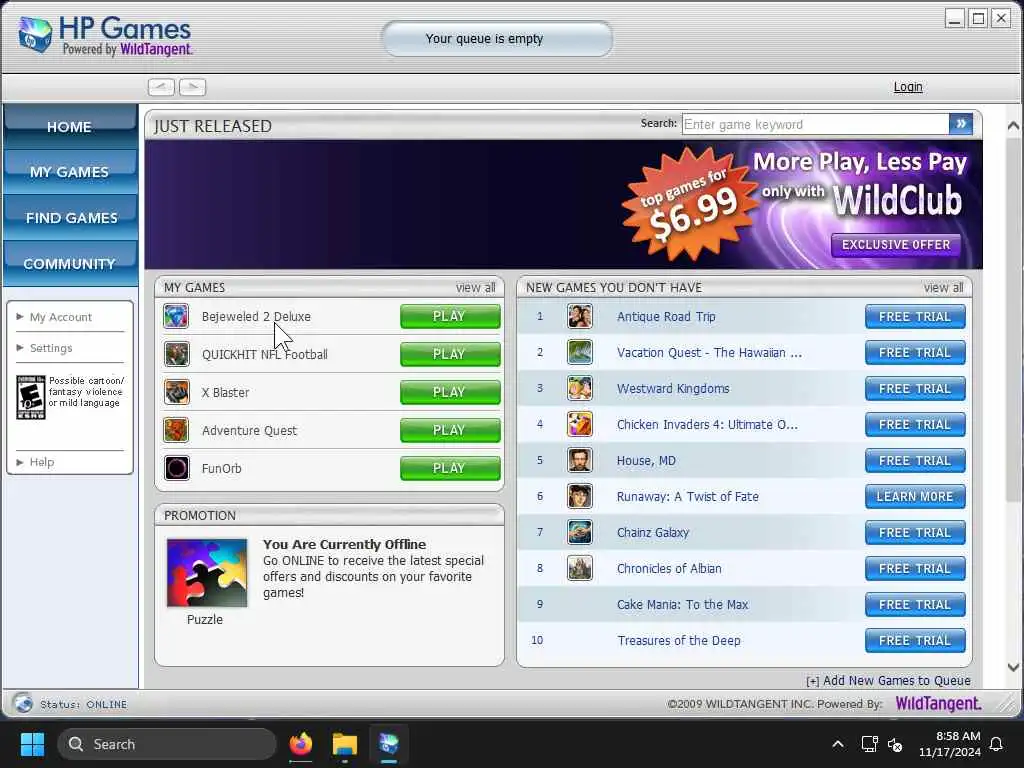Image resolution: width=1024 pixels, height=768 pixels.
Task: Click the Antique Road Trip icon
Action: (x=579, y=316)
